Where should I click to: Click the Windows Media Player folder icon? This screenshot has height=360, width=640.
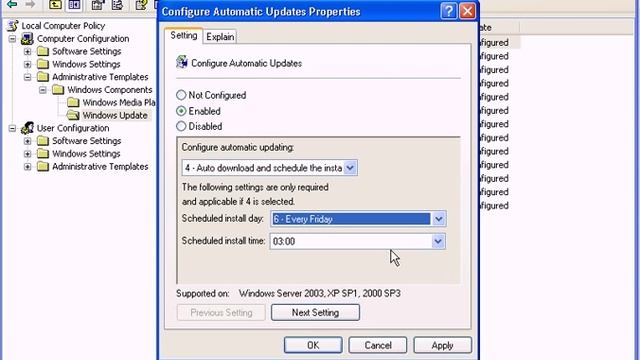[x=73, y=102]
